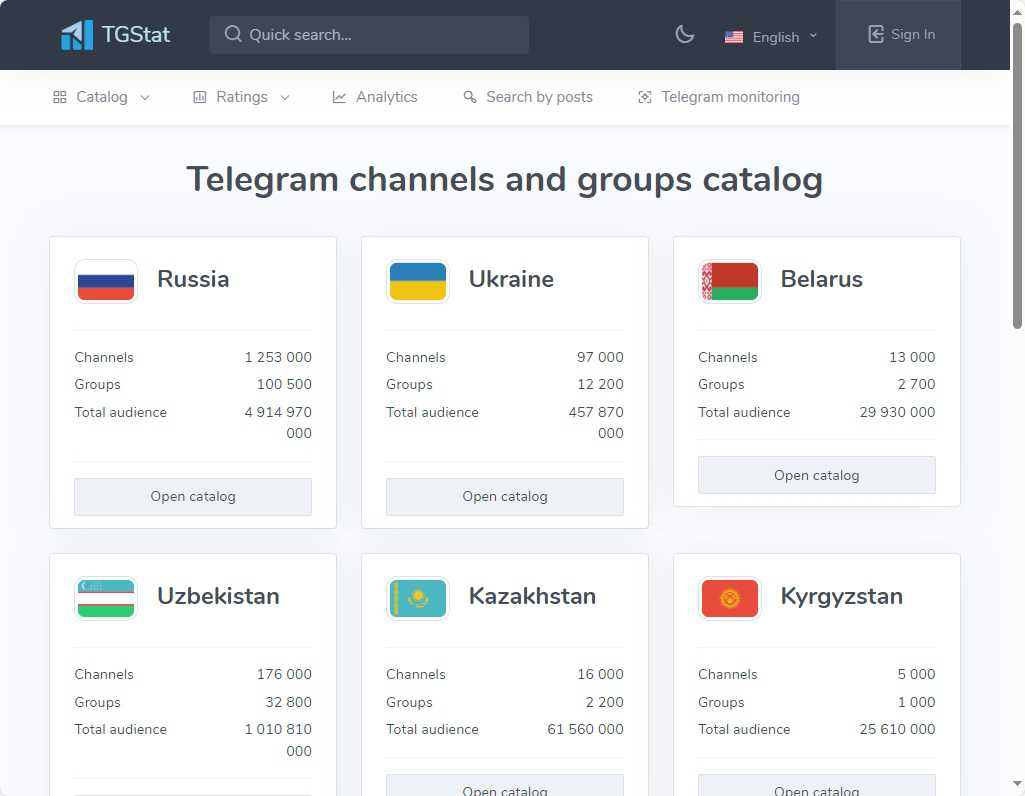Expand the Catalog menu chevron

145,97
